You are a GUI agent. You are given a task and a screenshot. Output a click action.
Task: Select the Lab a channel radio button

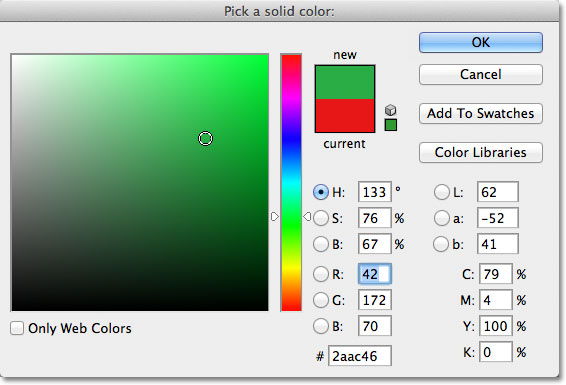point(441,218)
